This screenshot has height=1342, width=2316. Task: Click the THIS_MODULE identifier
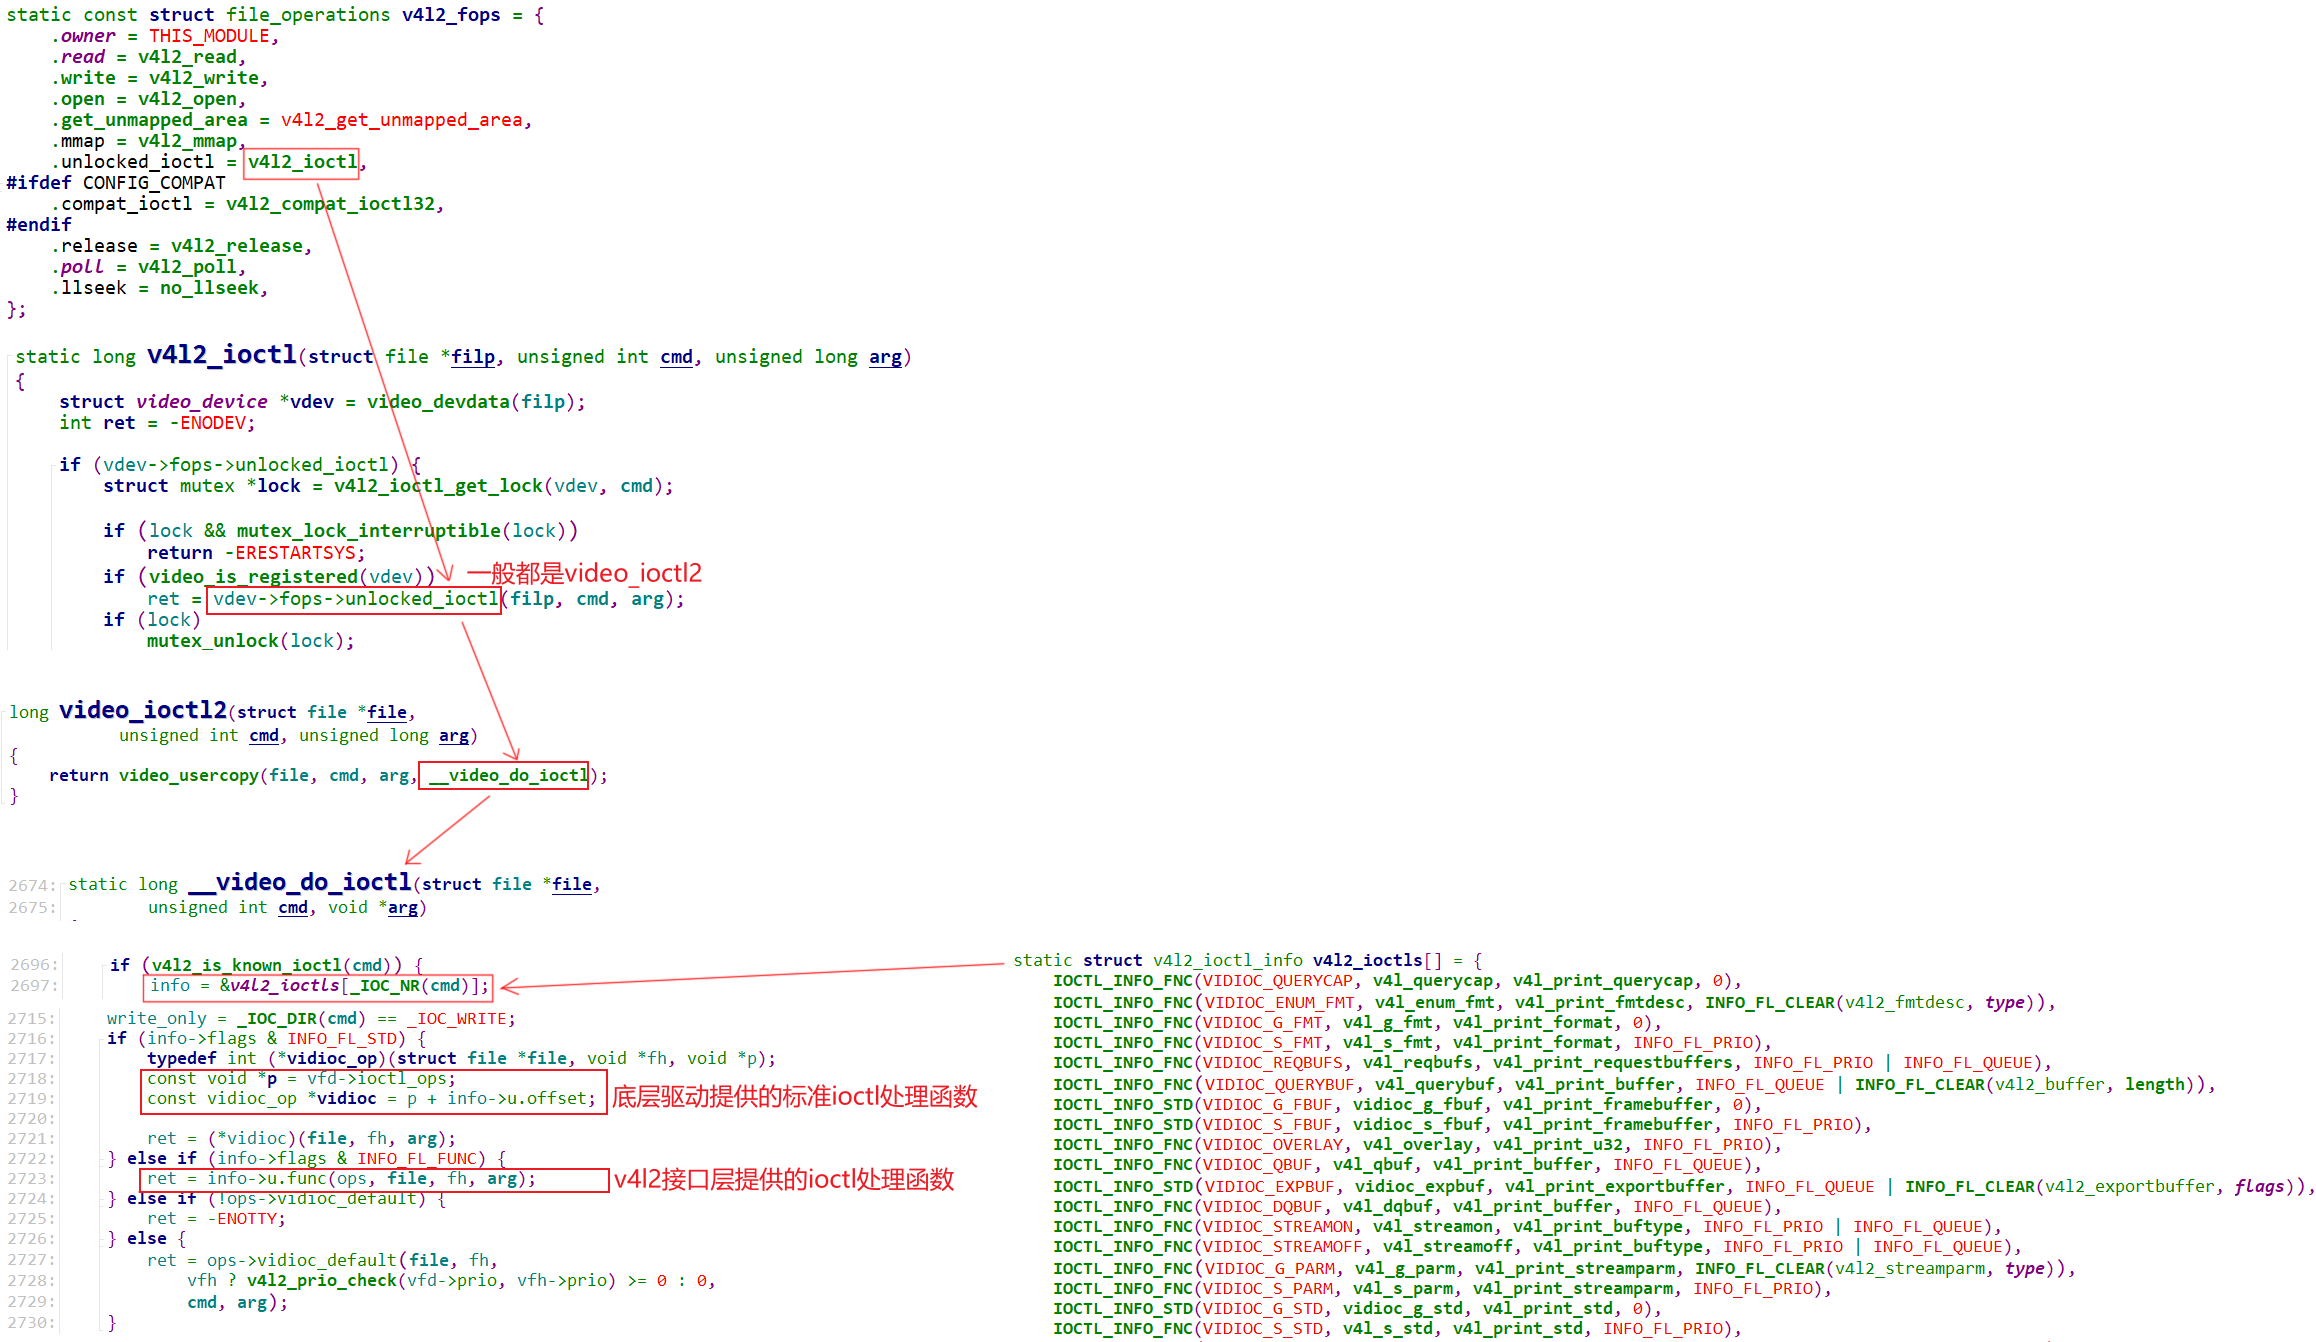(209, 36)
